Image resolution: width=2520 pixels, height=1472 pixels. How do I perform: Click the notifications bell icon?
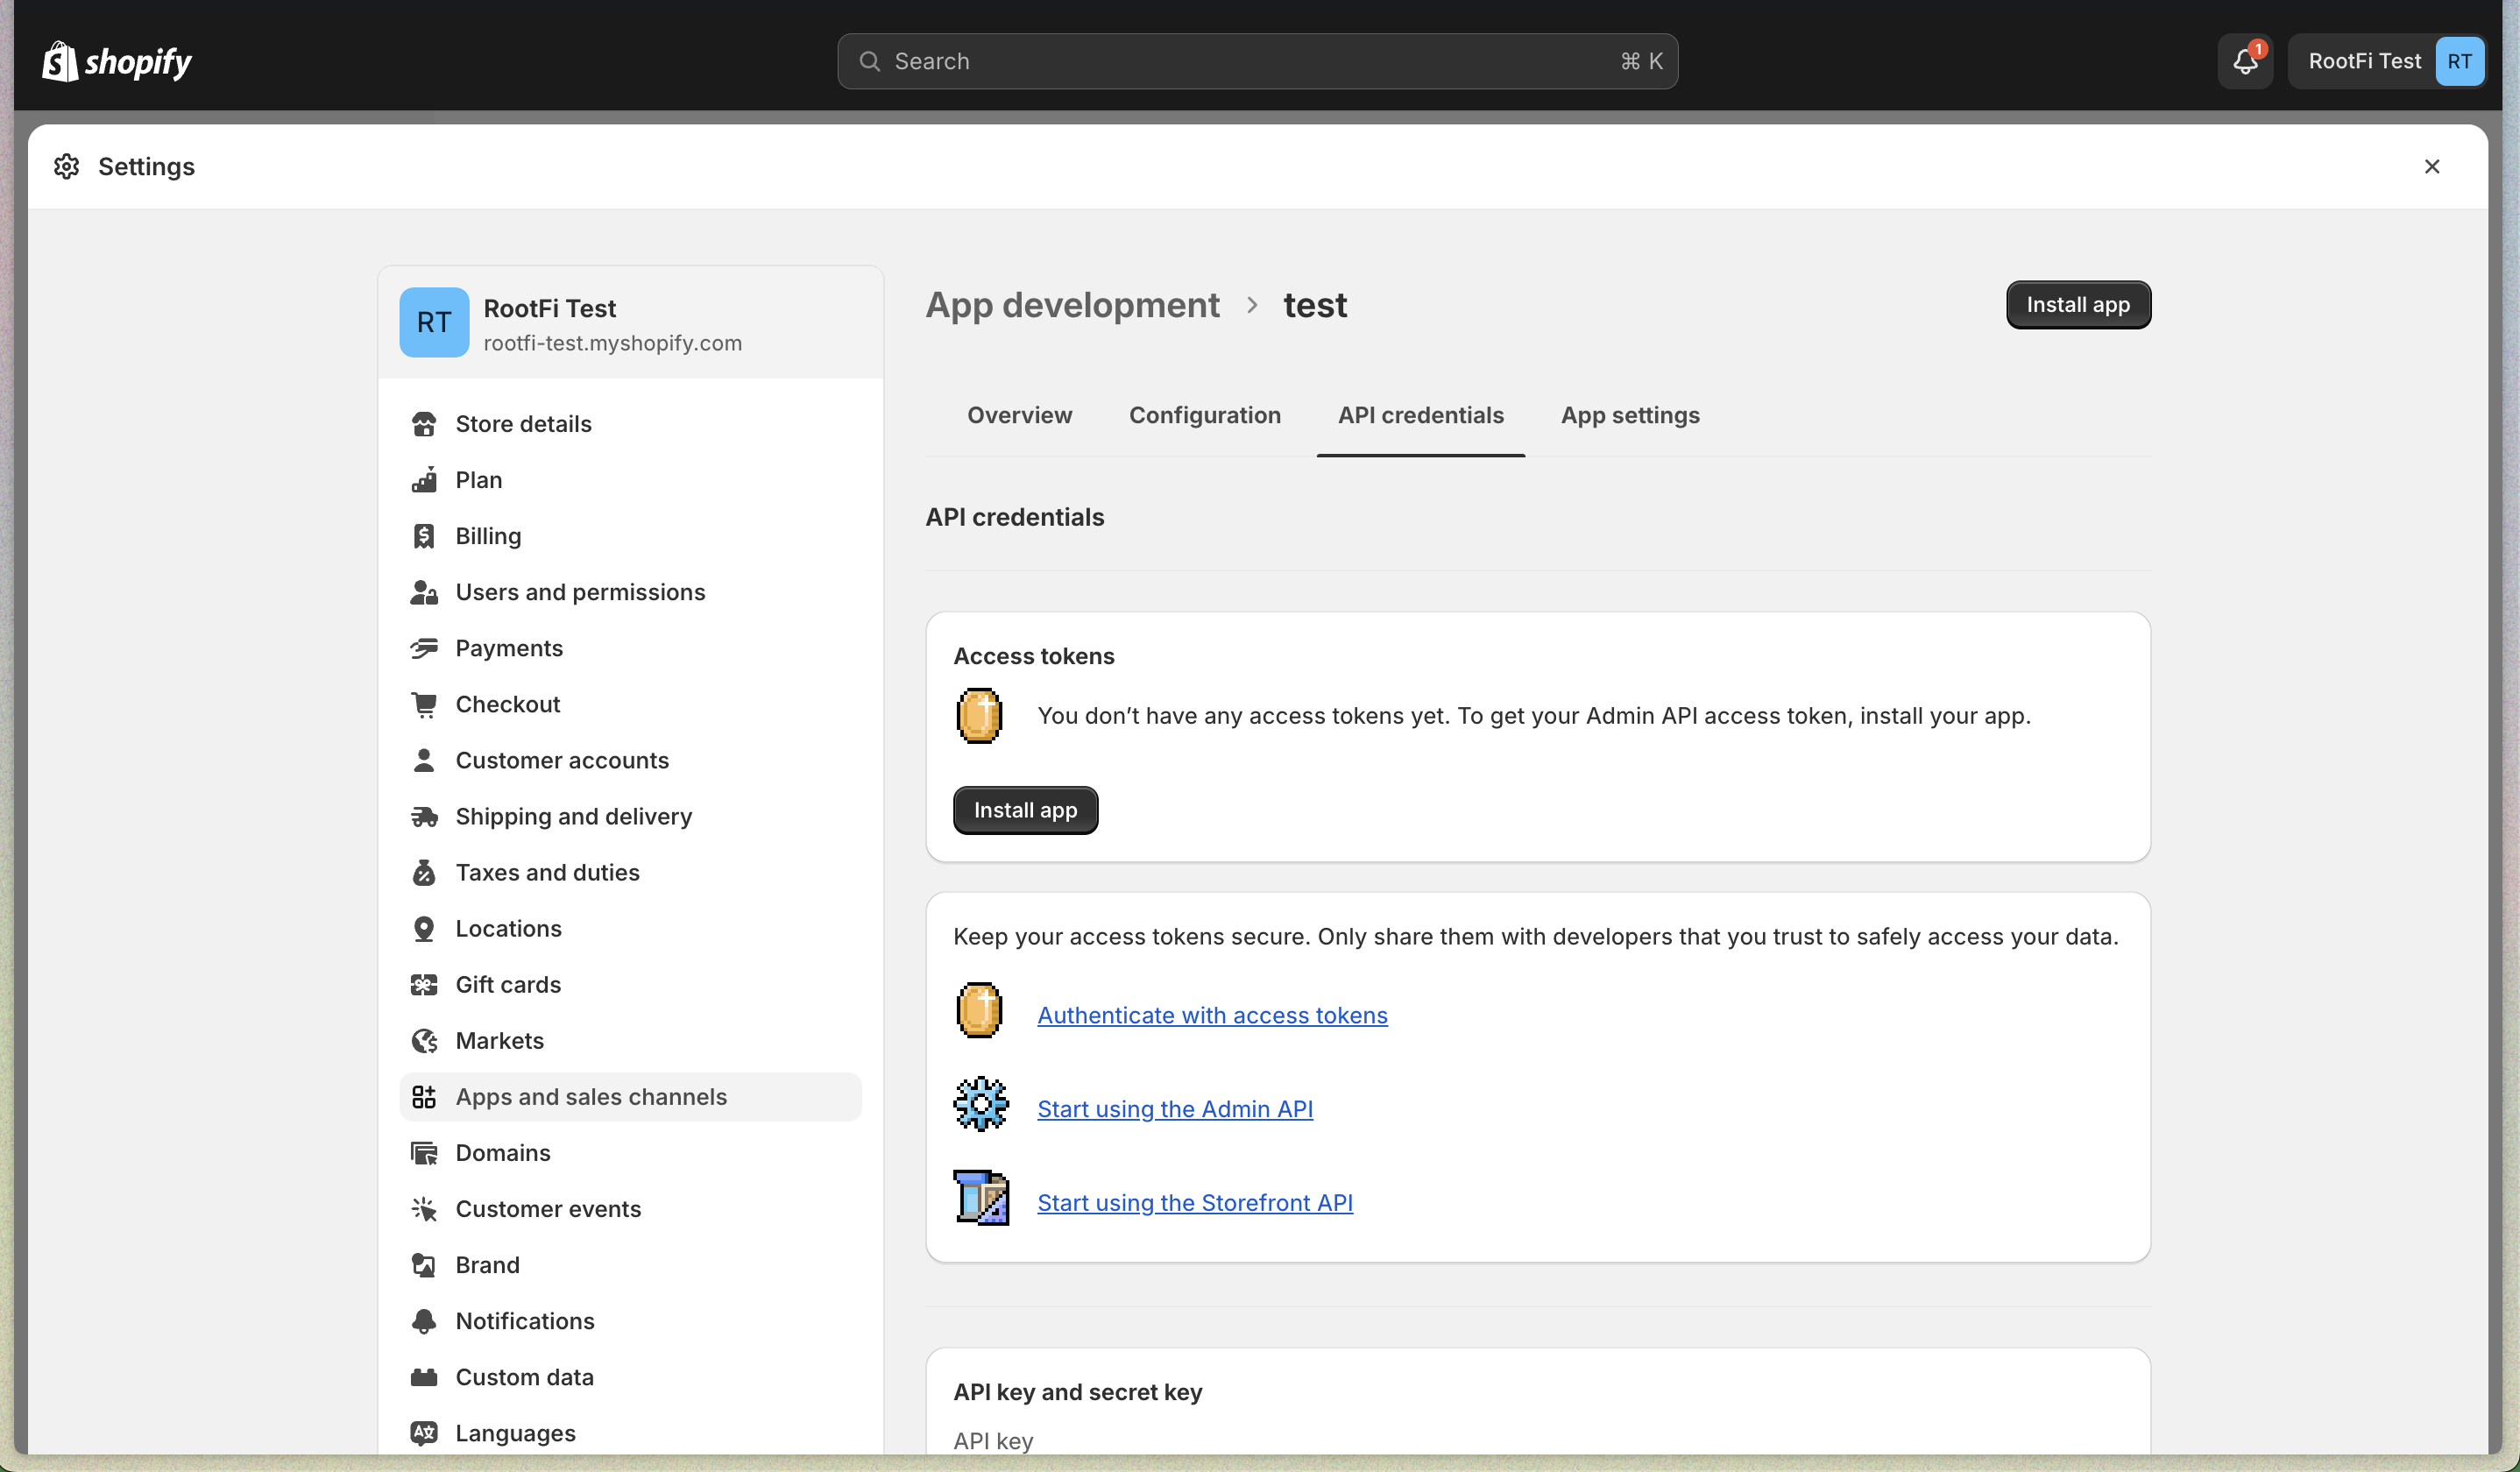pos(2245,61)
